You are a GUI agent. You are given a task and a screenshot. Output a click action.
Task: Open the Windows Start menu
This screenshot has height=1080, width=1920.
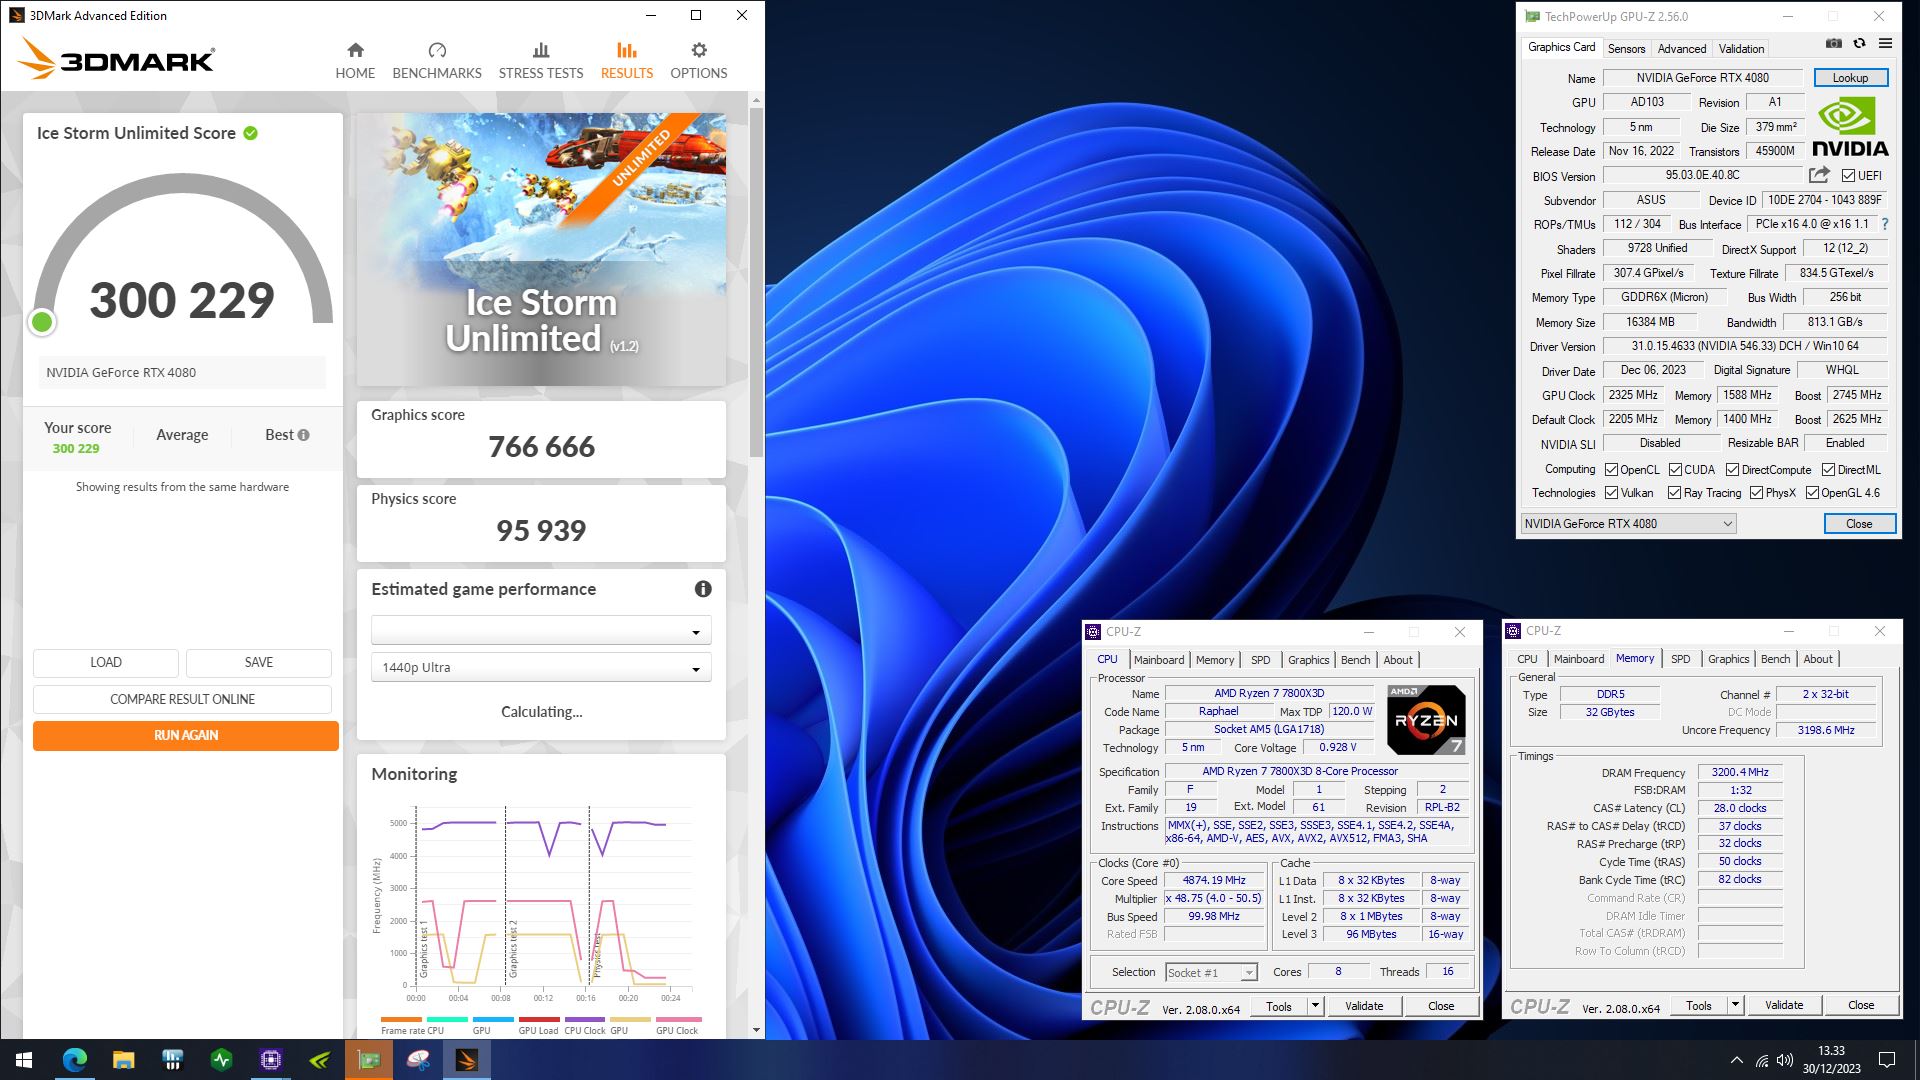click(x=24, y=1060)
